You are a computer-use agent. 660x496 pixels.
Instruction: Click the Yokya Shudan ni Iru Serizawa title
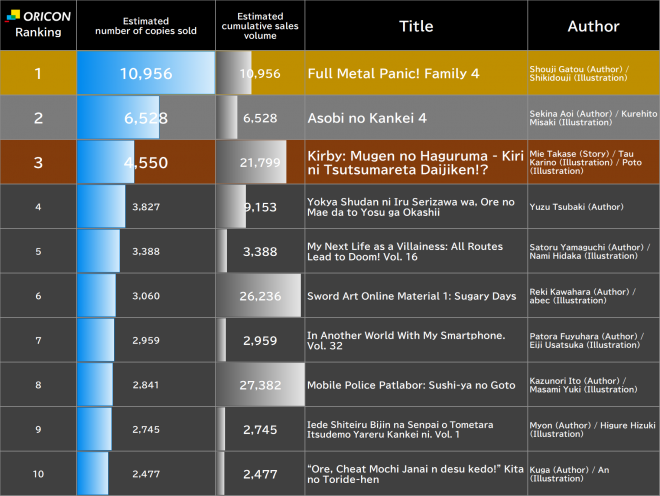click(410, 207)
